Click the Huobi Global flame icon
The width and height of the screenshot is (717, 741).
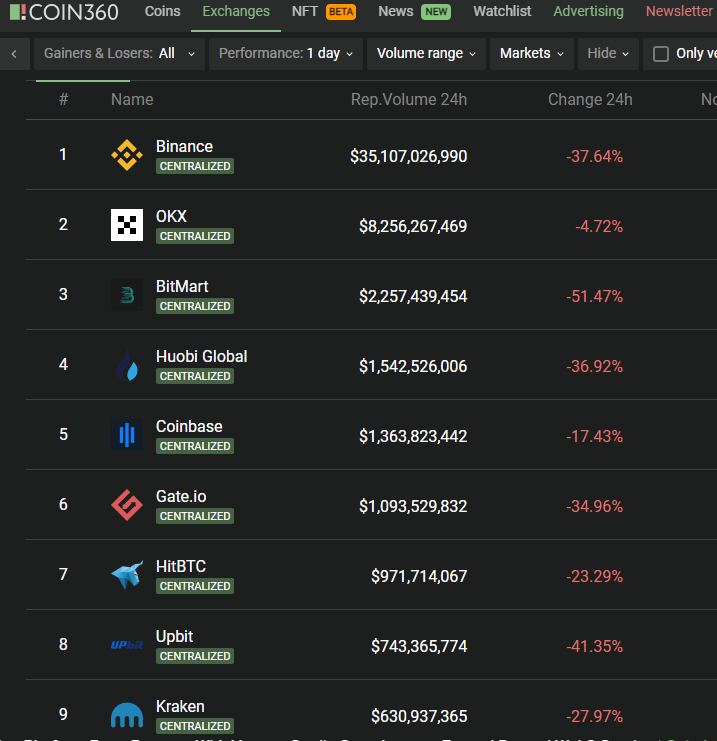(x=127, y=365)
